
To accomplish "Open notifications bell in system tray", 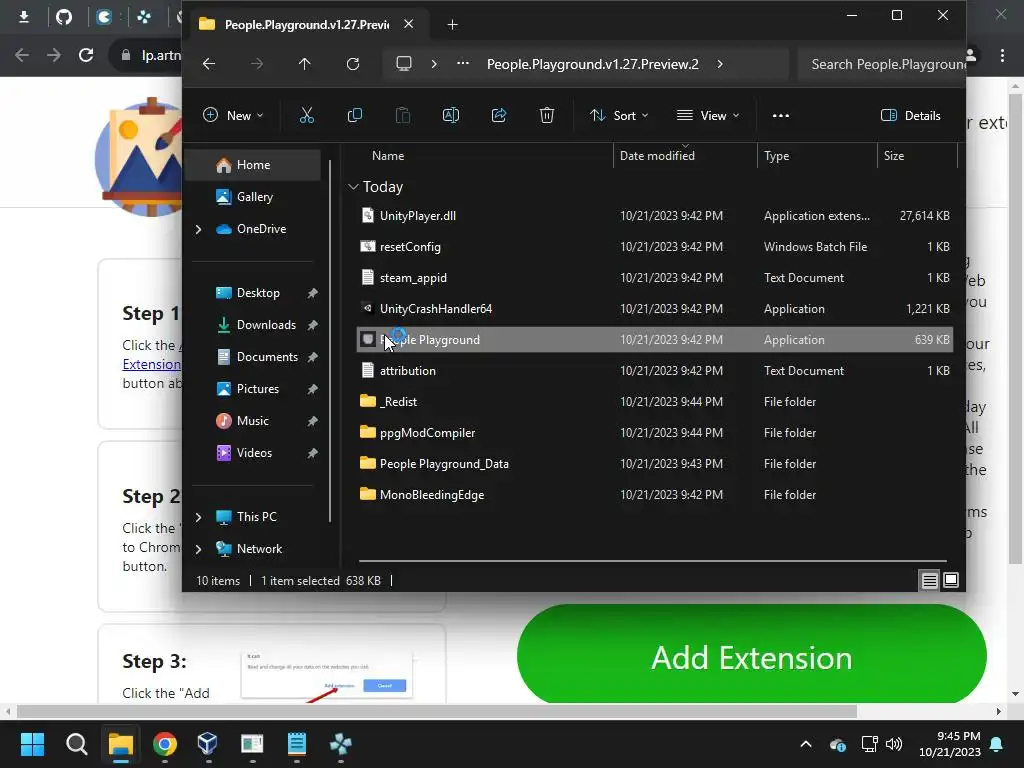I will click(x=997, y=744).
